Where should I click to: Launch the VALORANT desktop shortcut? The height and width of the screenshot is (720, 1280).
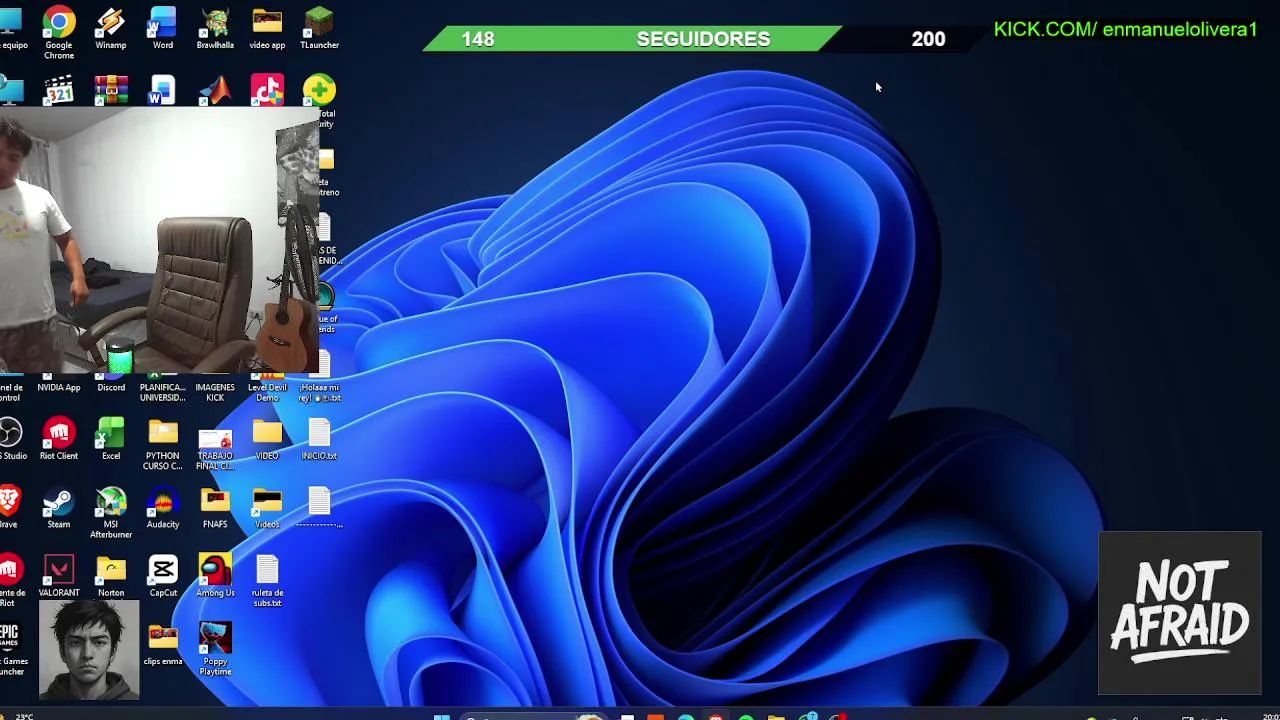click(59, 573)
